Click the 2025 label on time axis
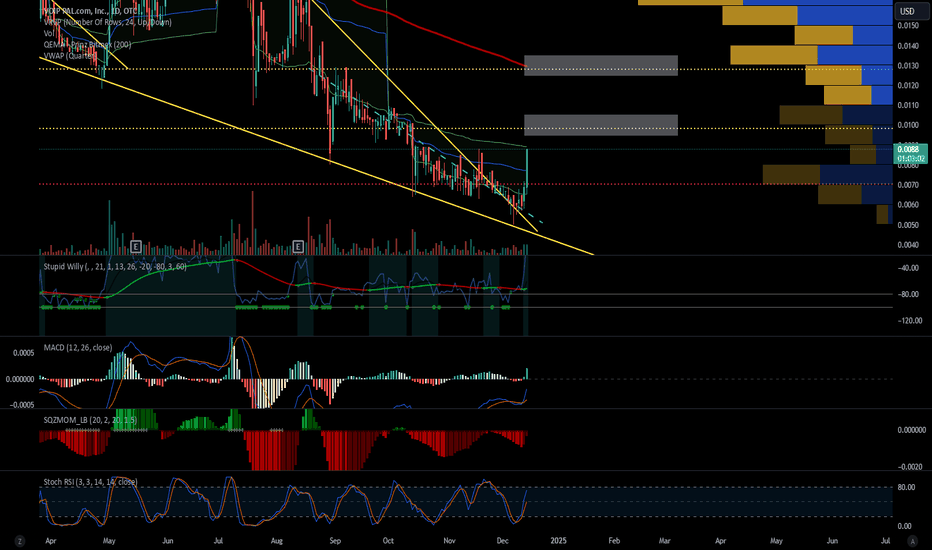Image resolution: width=932 pixels, height=550 pixels. point(558,541)
